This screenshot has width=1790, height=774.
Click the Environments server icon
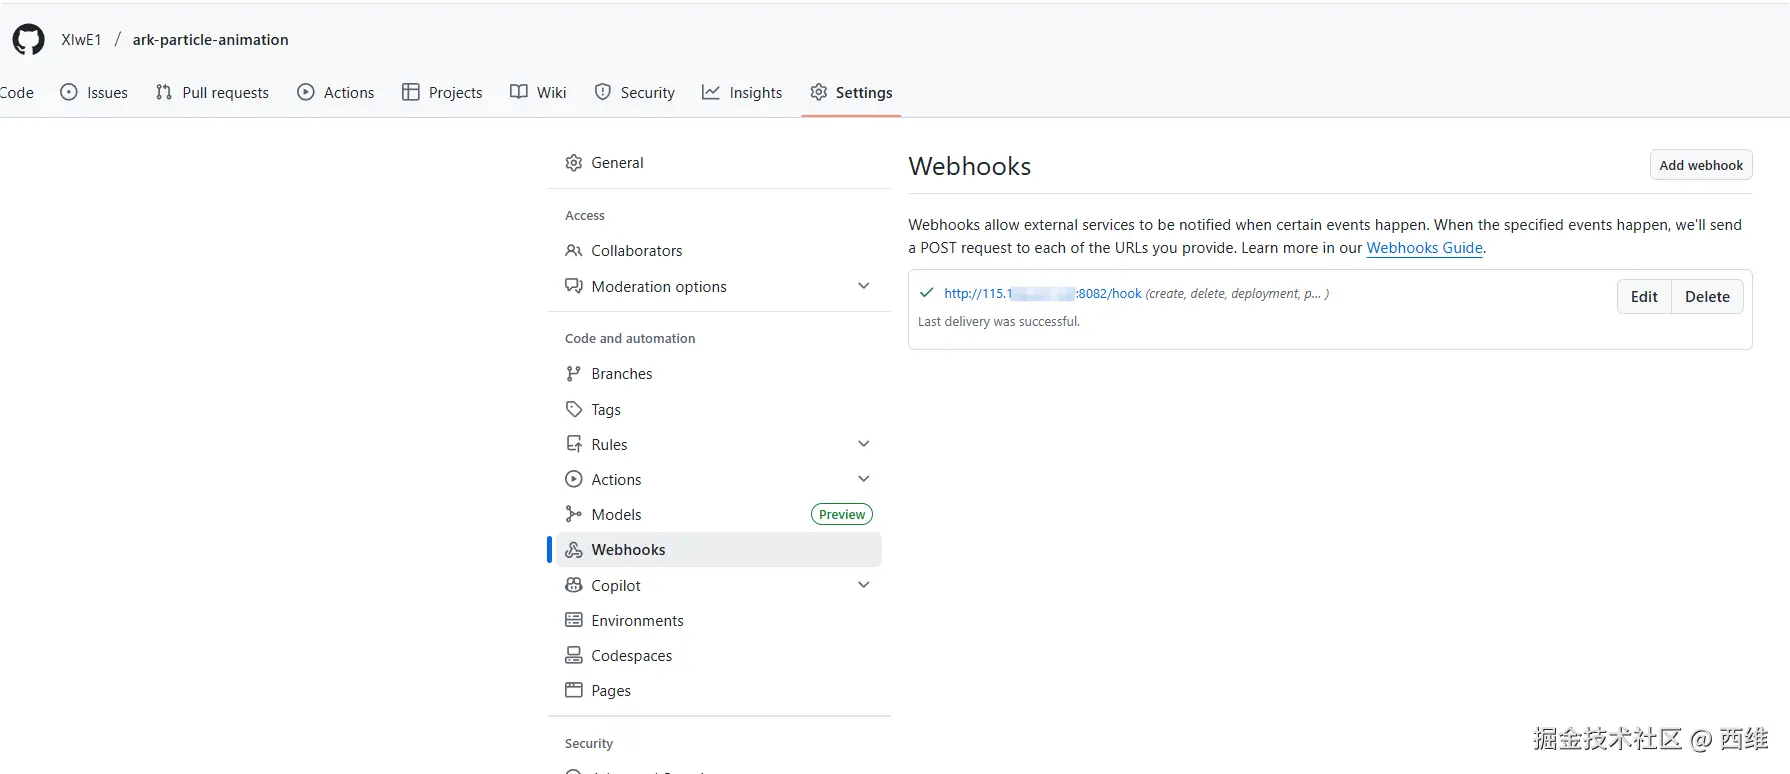pyautogui.click(x=574, y=620)
